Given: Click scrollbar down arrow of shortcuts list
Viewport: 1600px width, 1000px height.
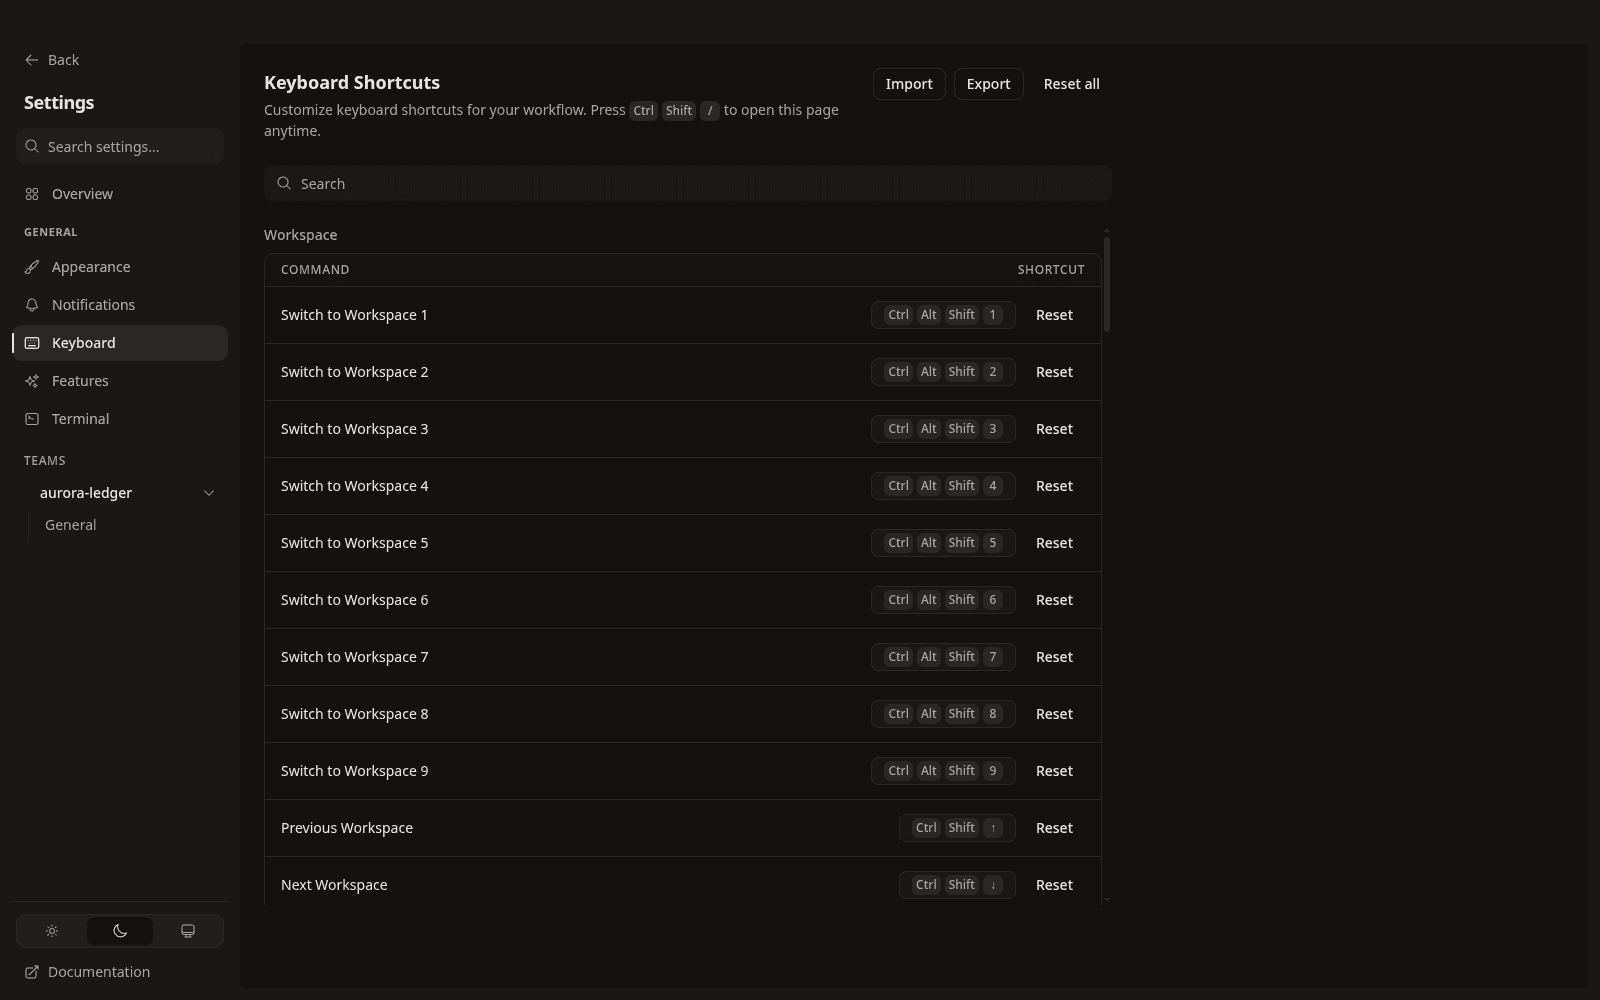Looking at the screenshot, I should [1107, 900].
